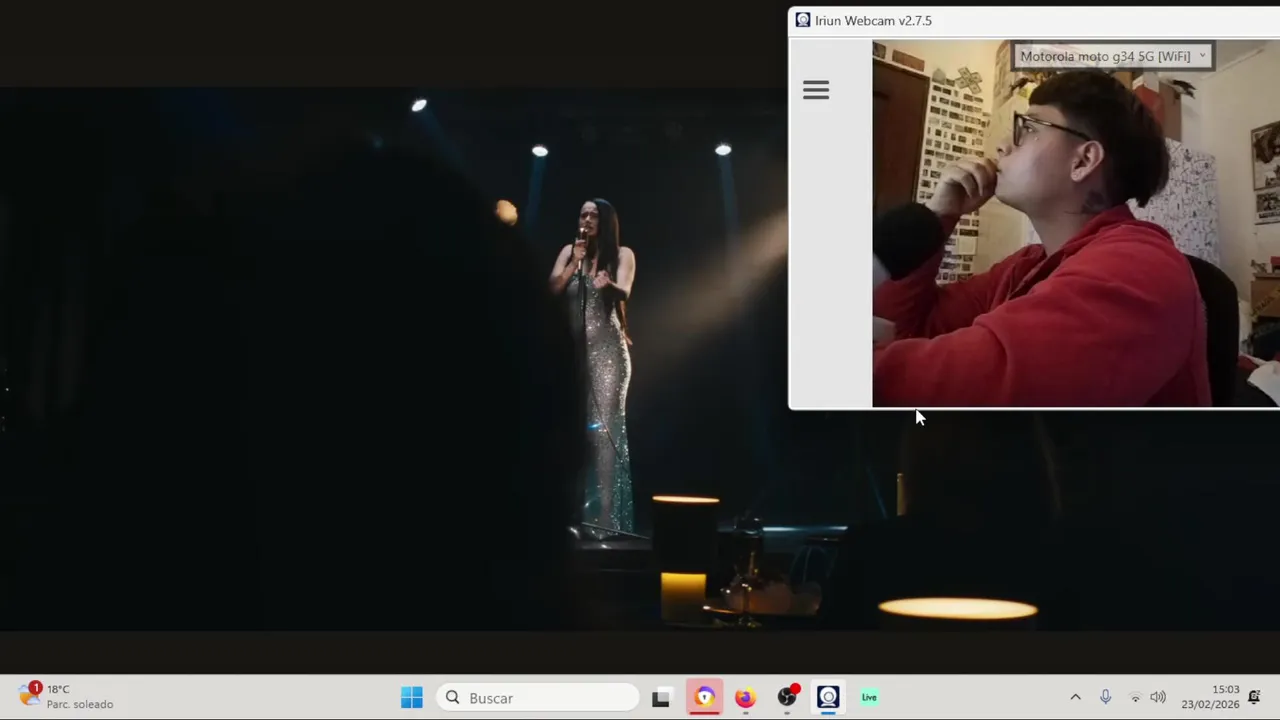Open the Windows Start menu
This screenshot has width=1280, height=720.
(x=411, y=698)
